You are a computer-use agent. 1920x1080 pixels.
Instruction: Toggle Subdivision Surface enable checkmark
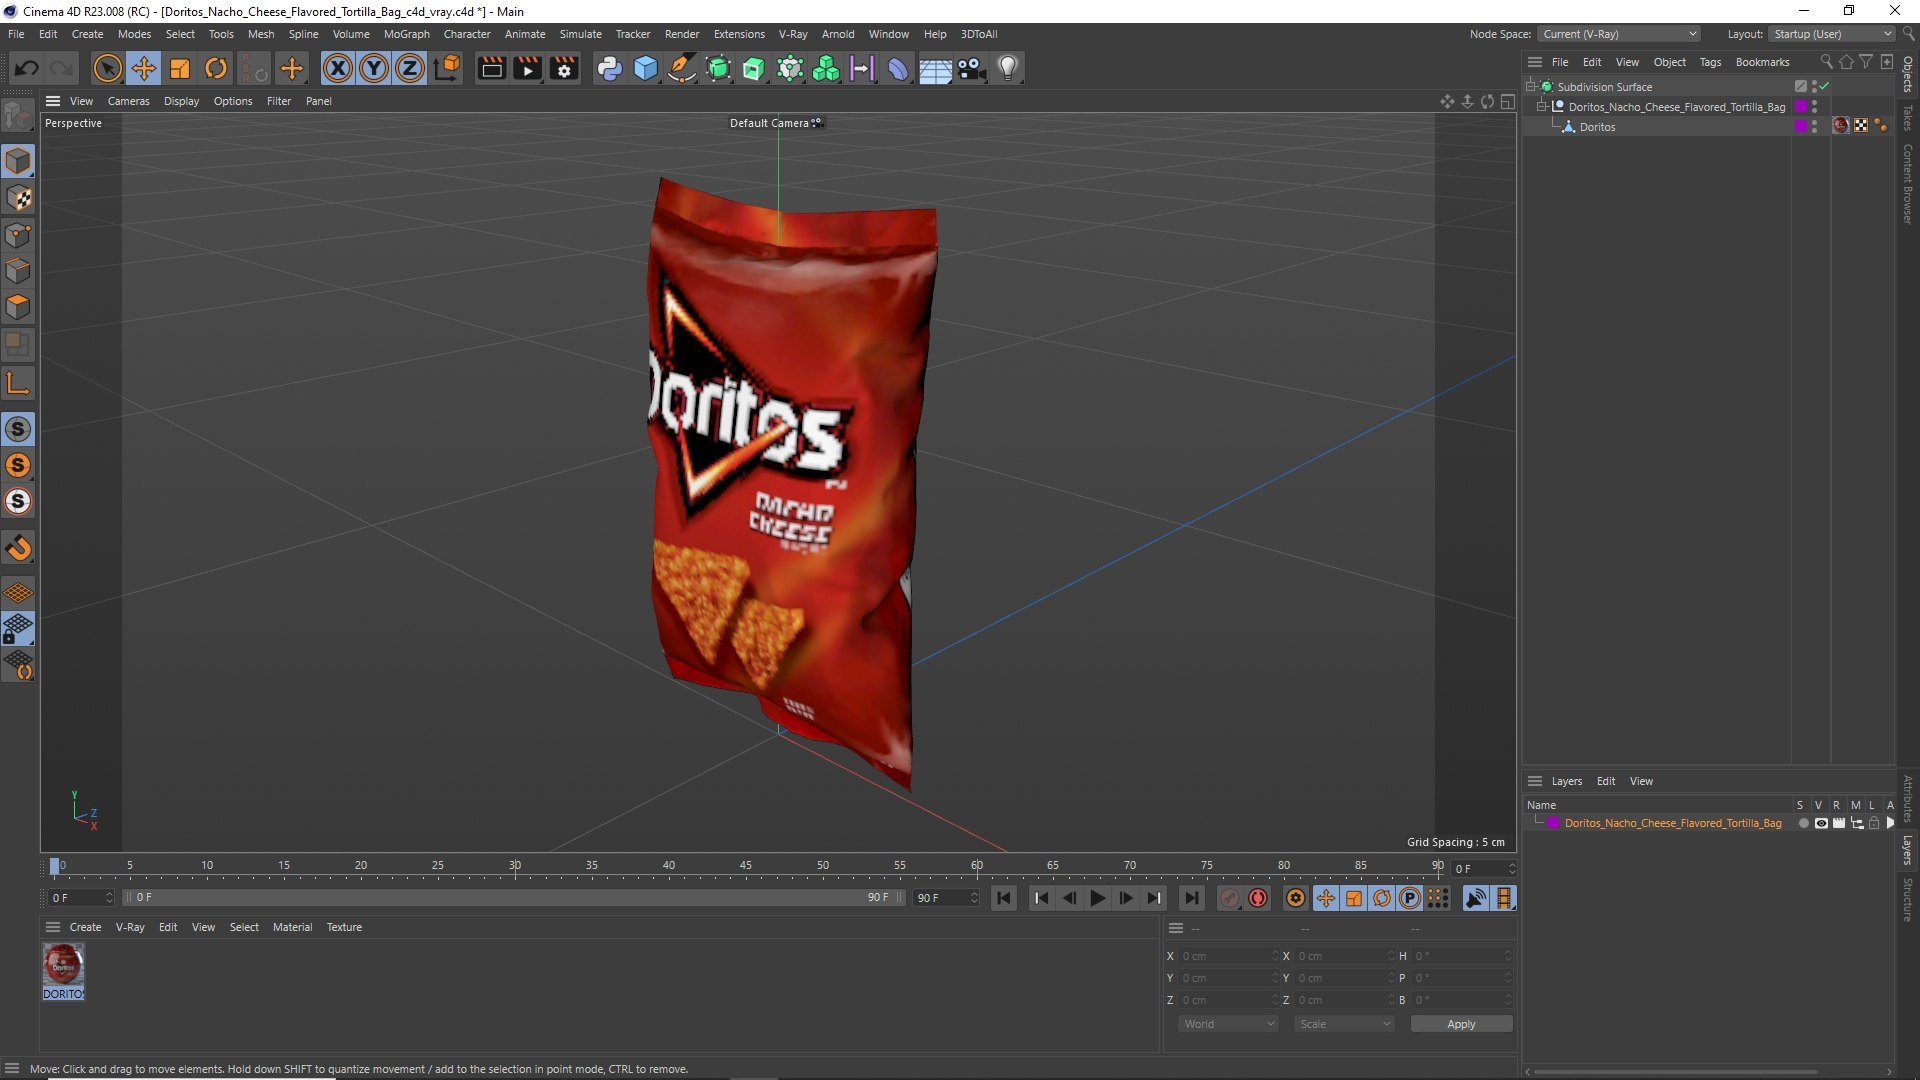(1825, 86)
